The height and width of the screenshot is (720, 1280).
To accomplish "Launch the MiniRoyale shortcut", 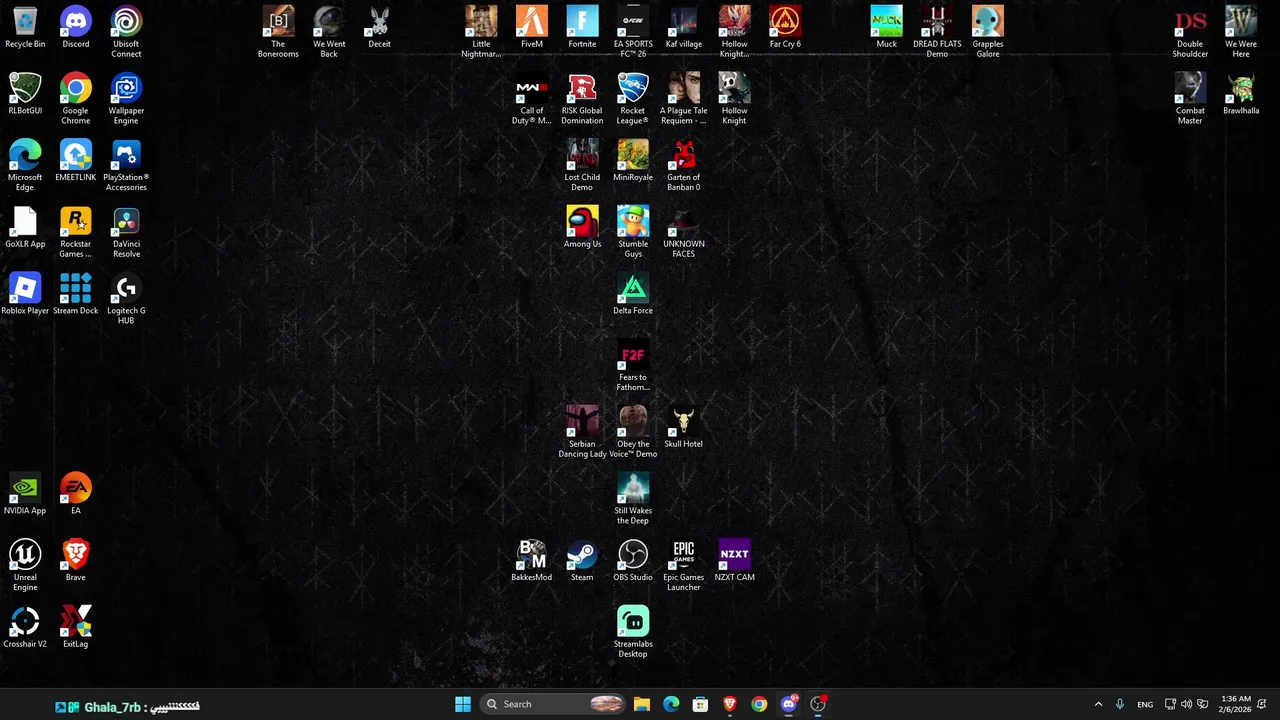I will pyautogui.click(x=633, y=161).
